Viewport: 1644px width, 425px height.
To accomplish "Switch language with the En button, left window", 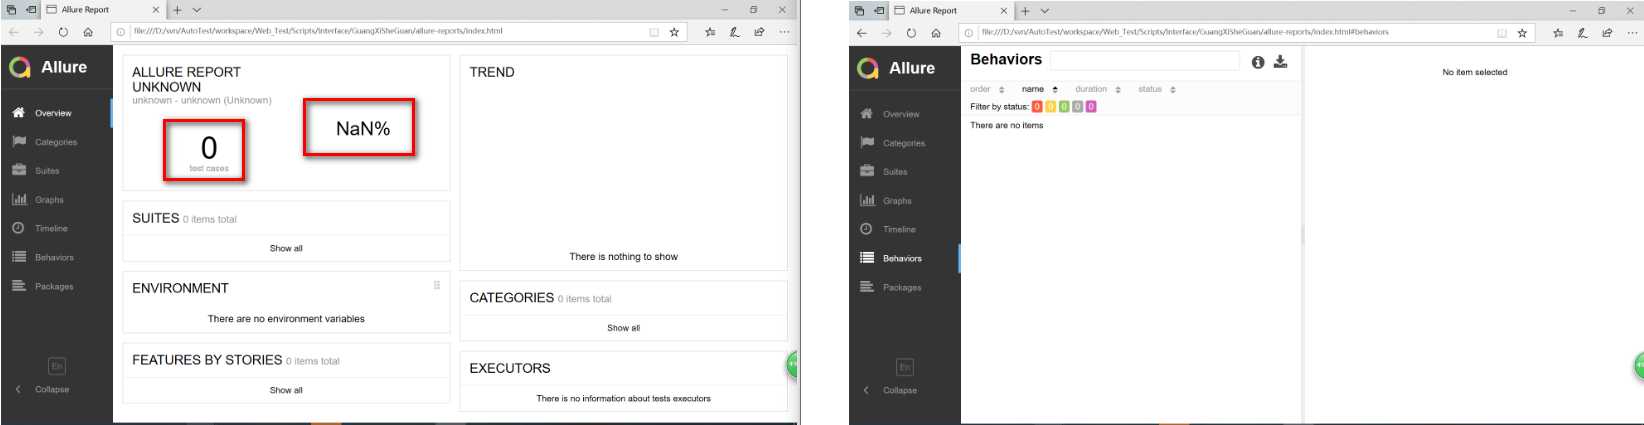I will pyautogui.click(x=57, y=366).
